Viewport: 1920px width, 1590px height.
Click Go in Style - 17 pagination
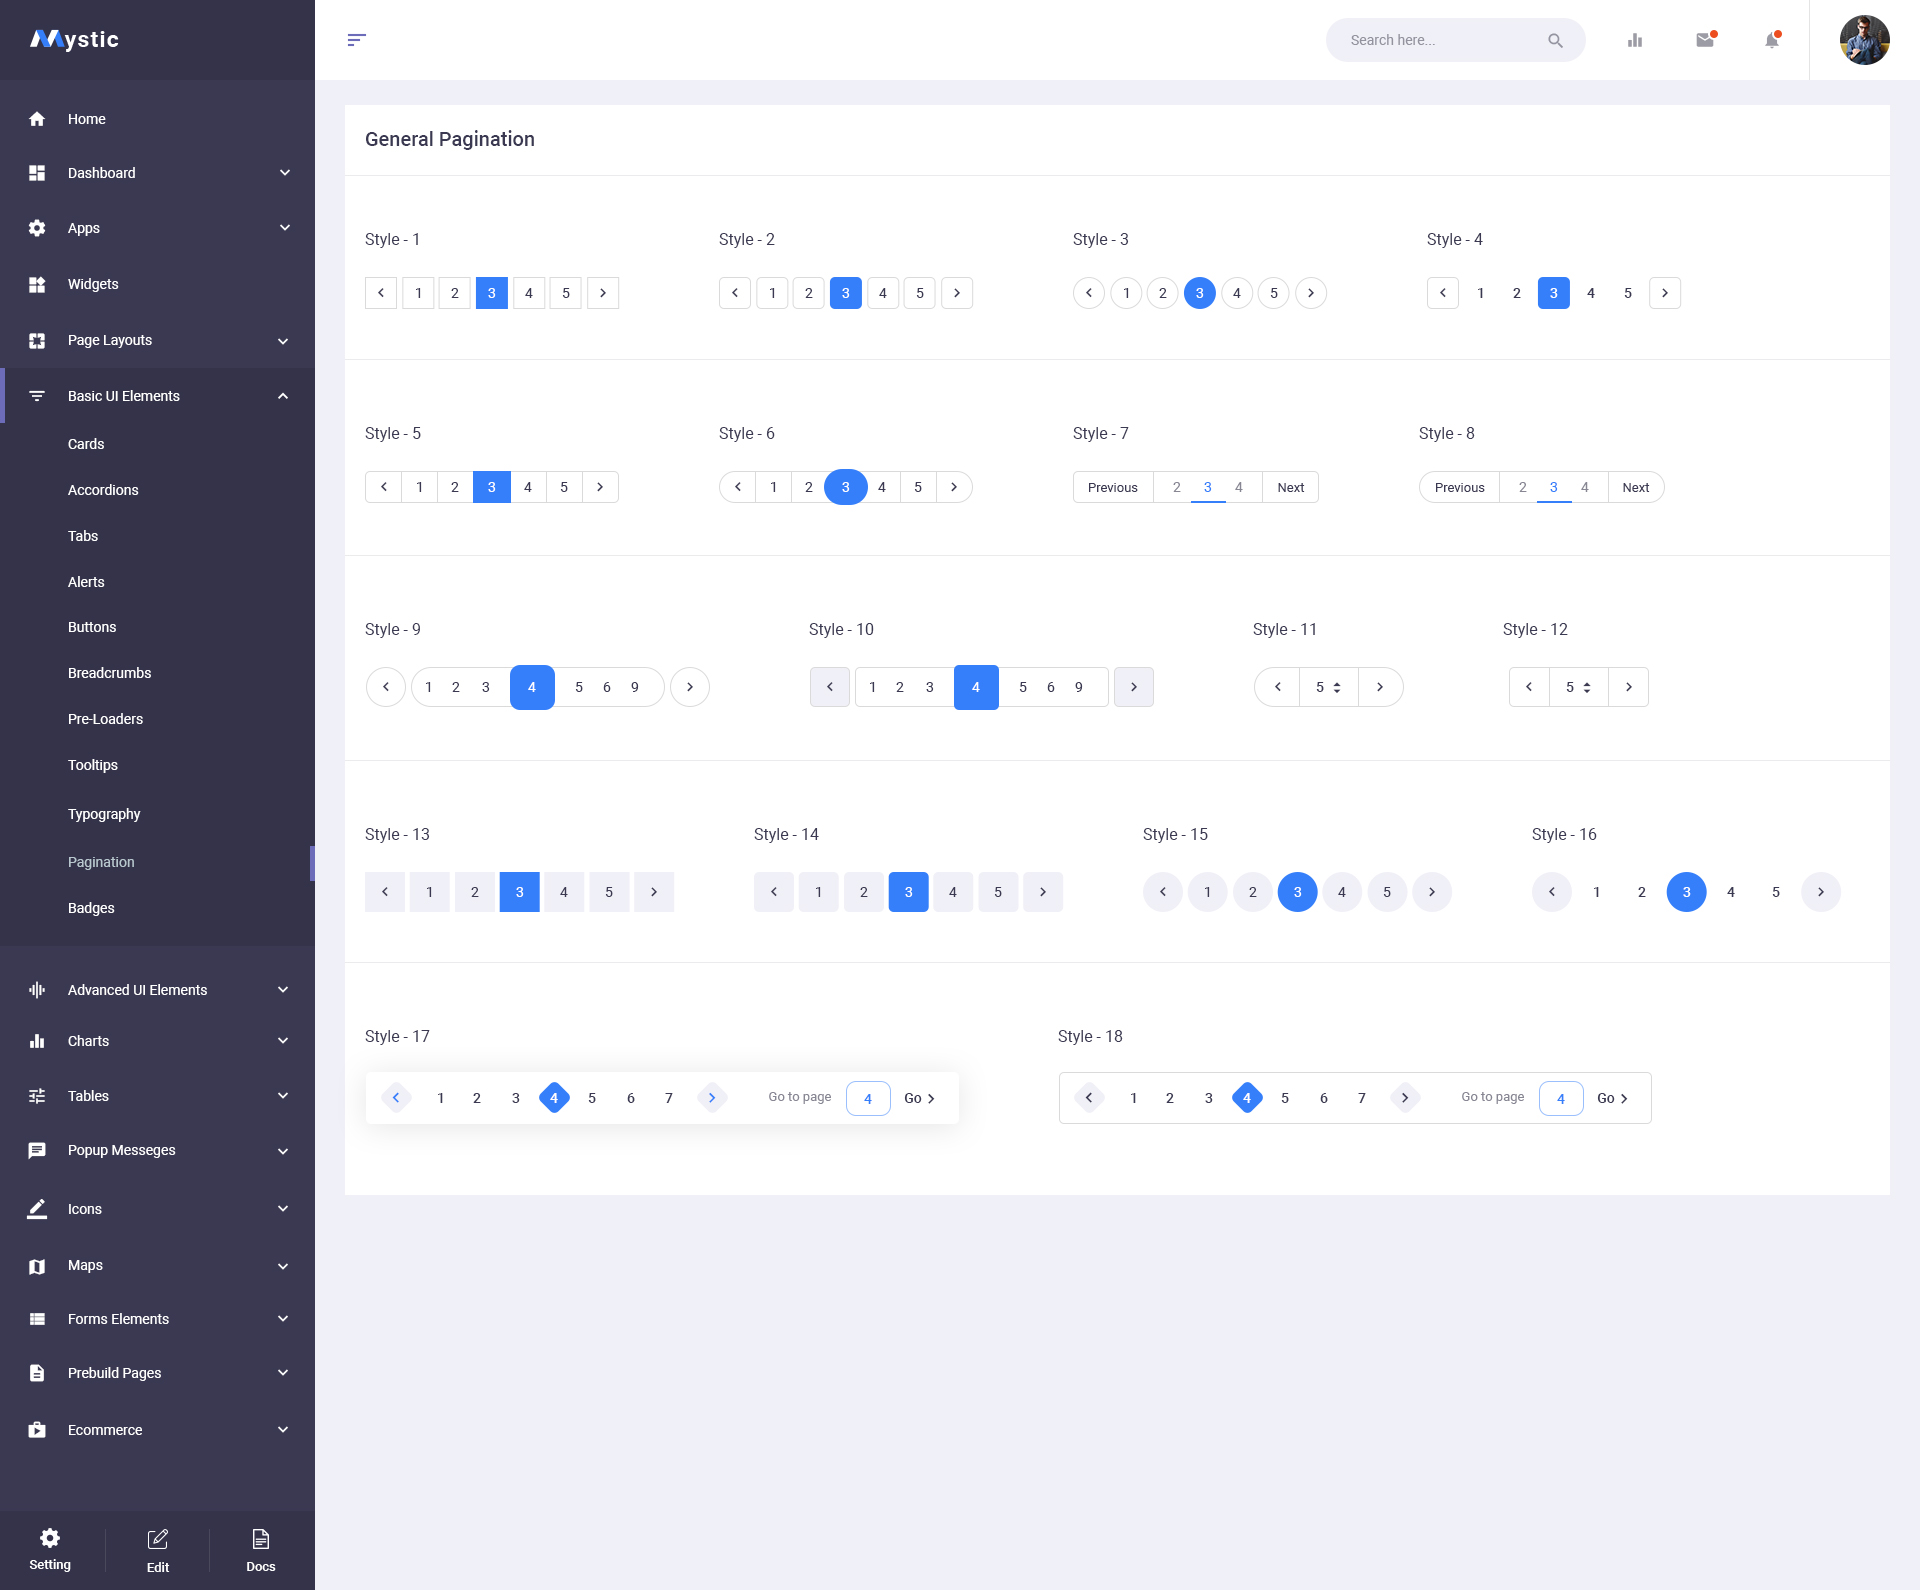[x=915, y=1097]
